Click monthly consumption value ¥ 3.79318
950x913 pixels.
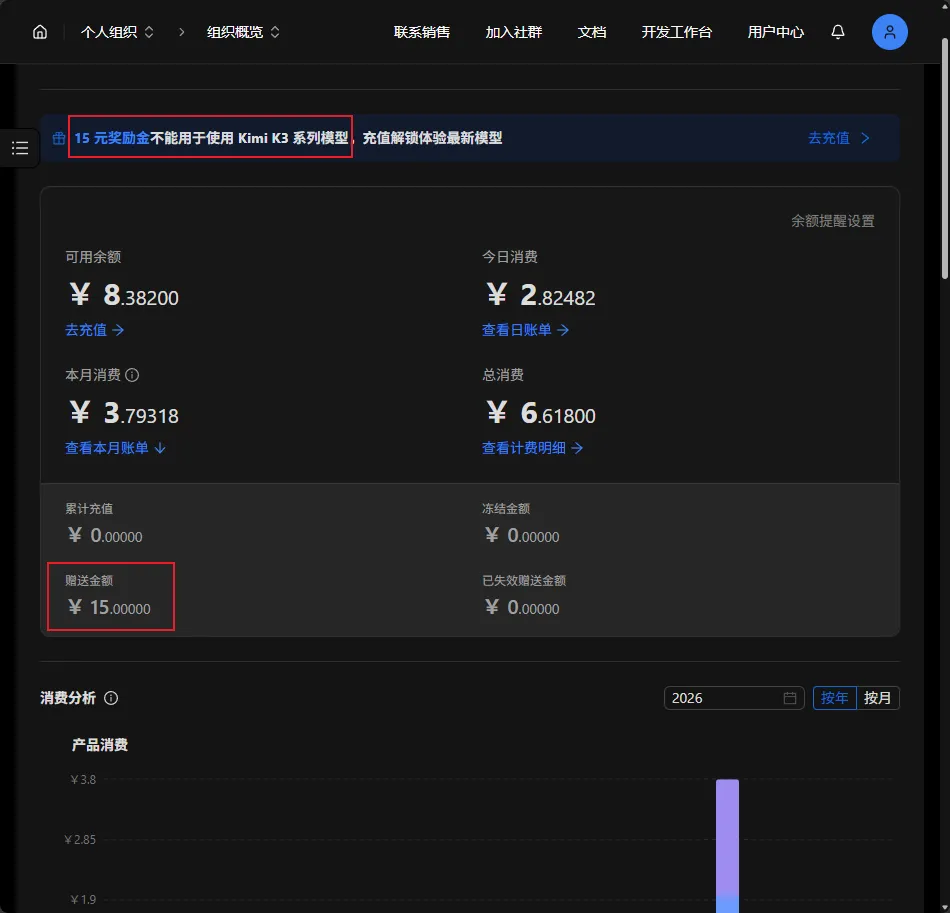point(124,413)
